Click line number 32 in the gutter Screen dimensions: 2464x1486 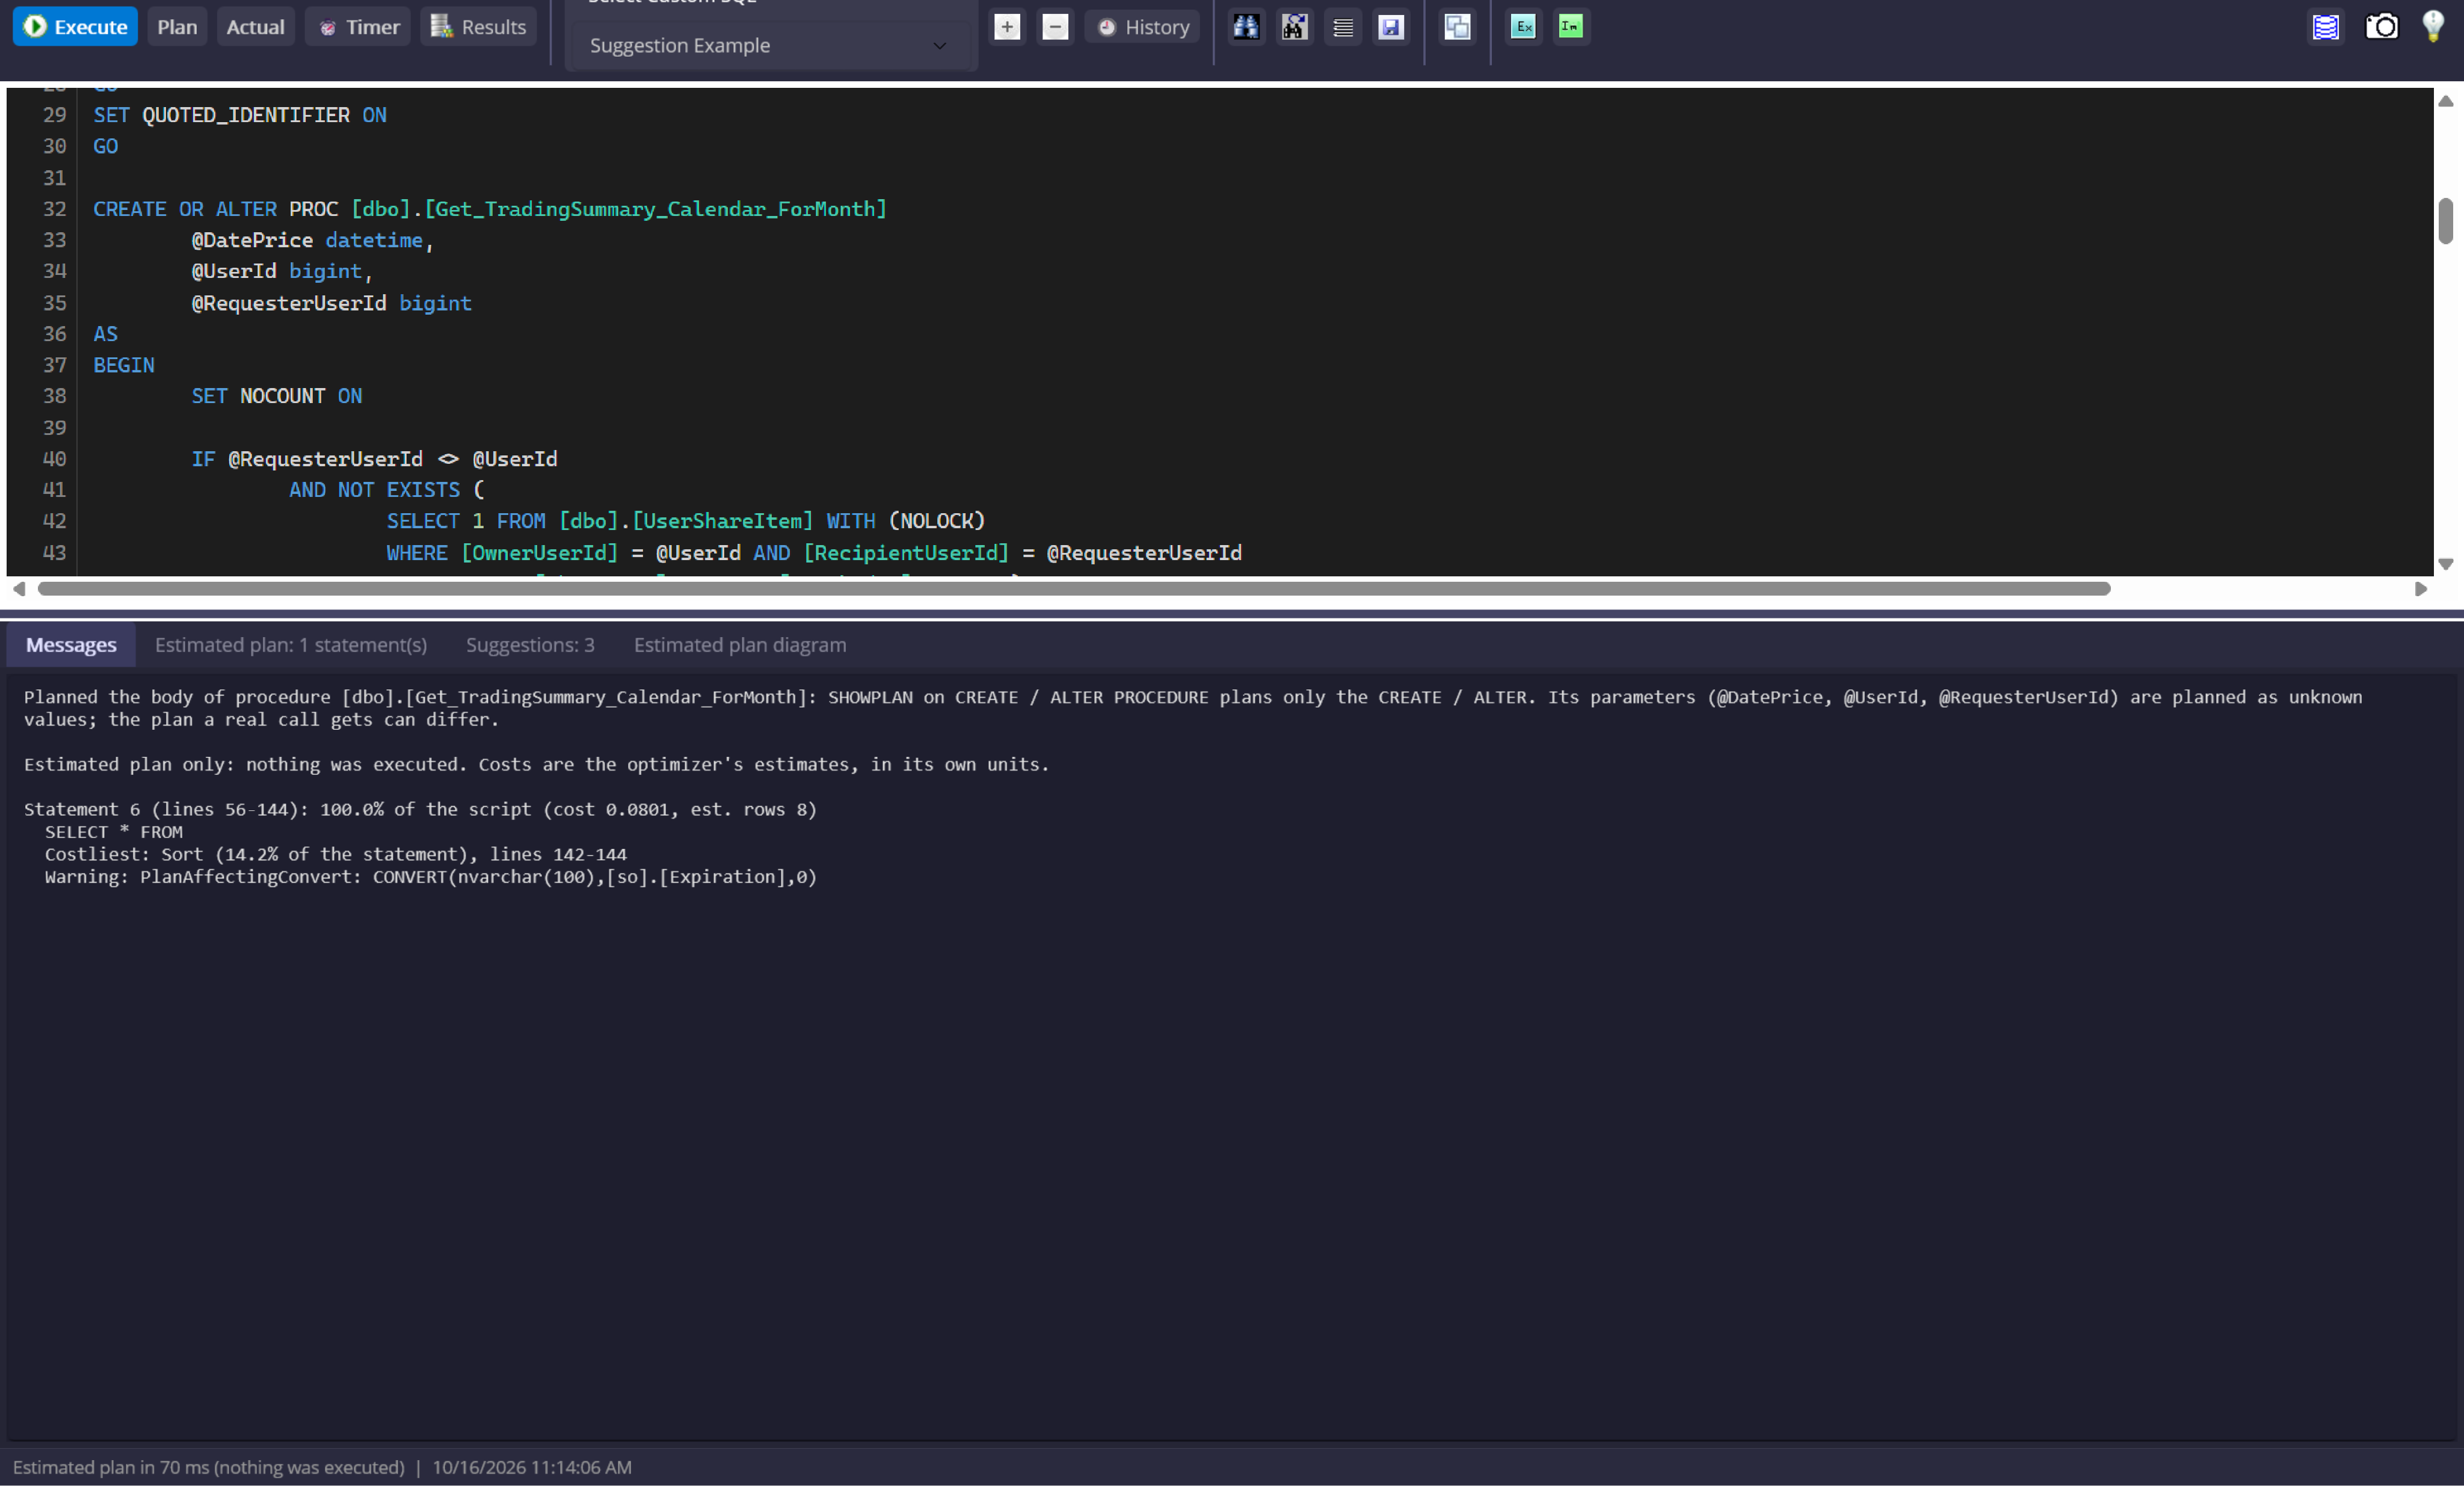tap(54, 209)
